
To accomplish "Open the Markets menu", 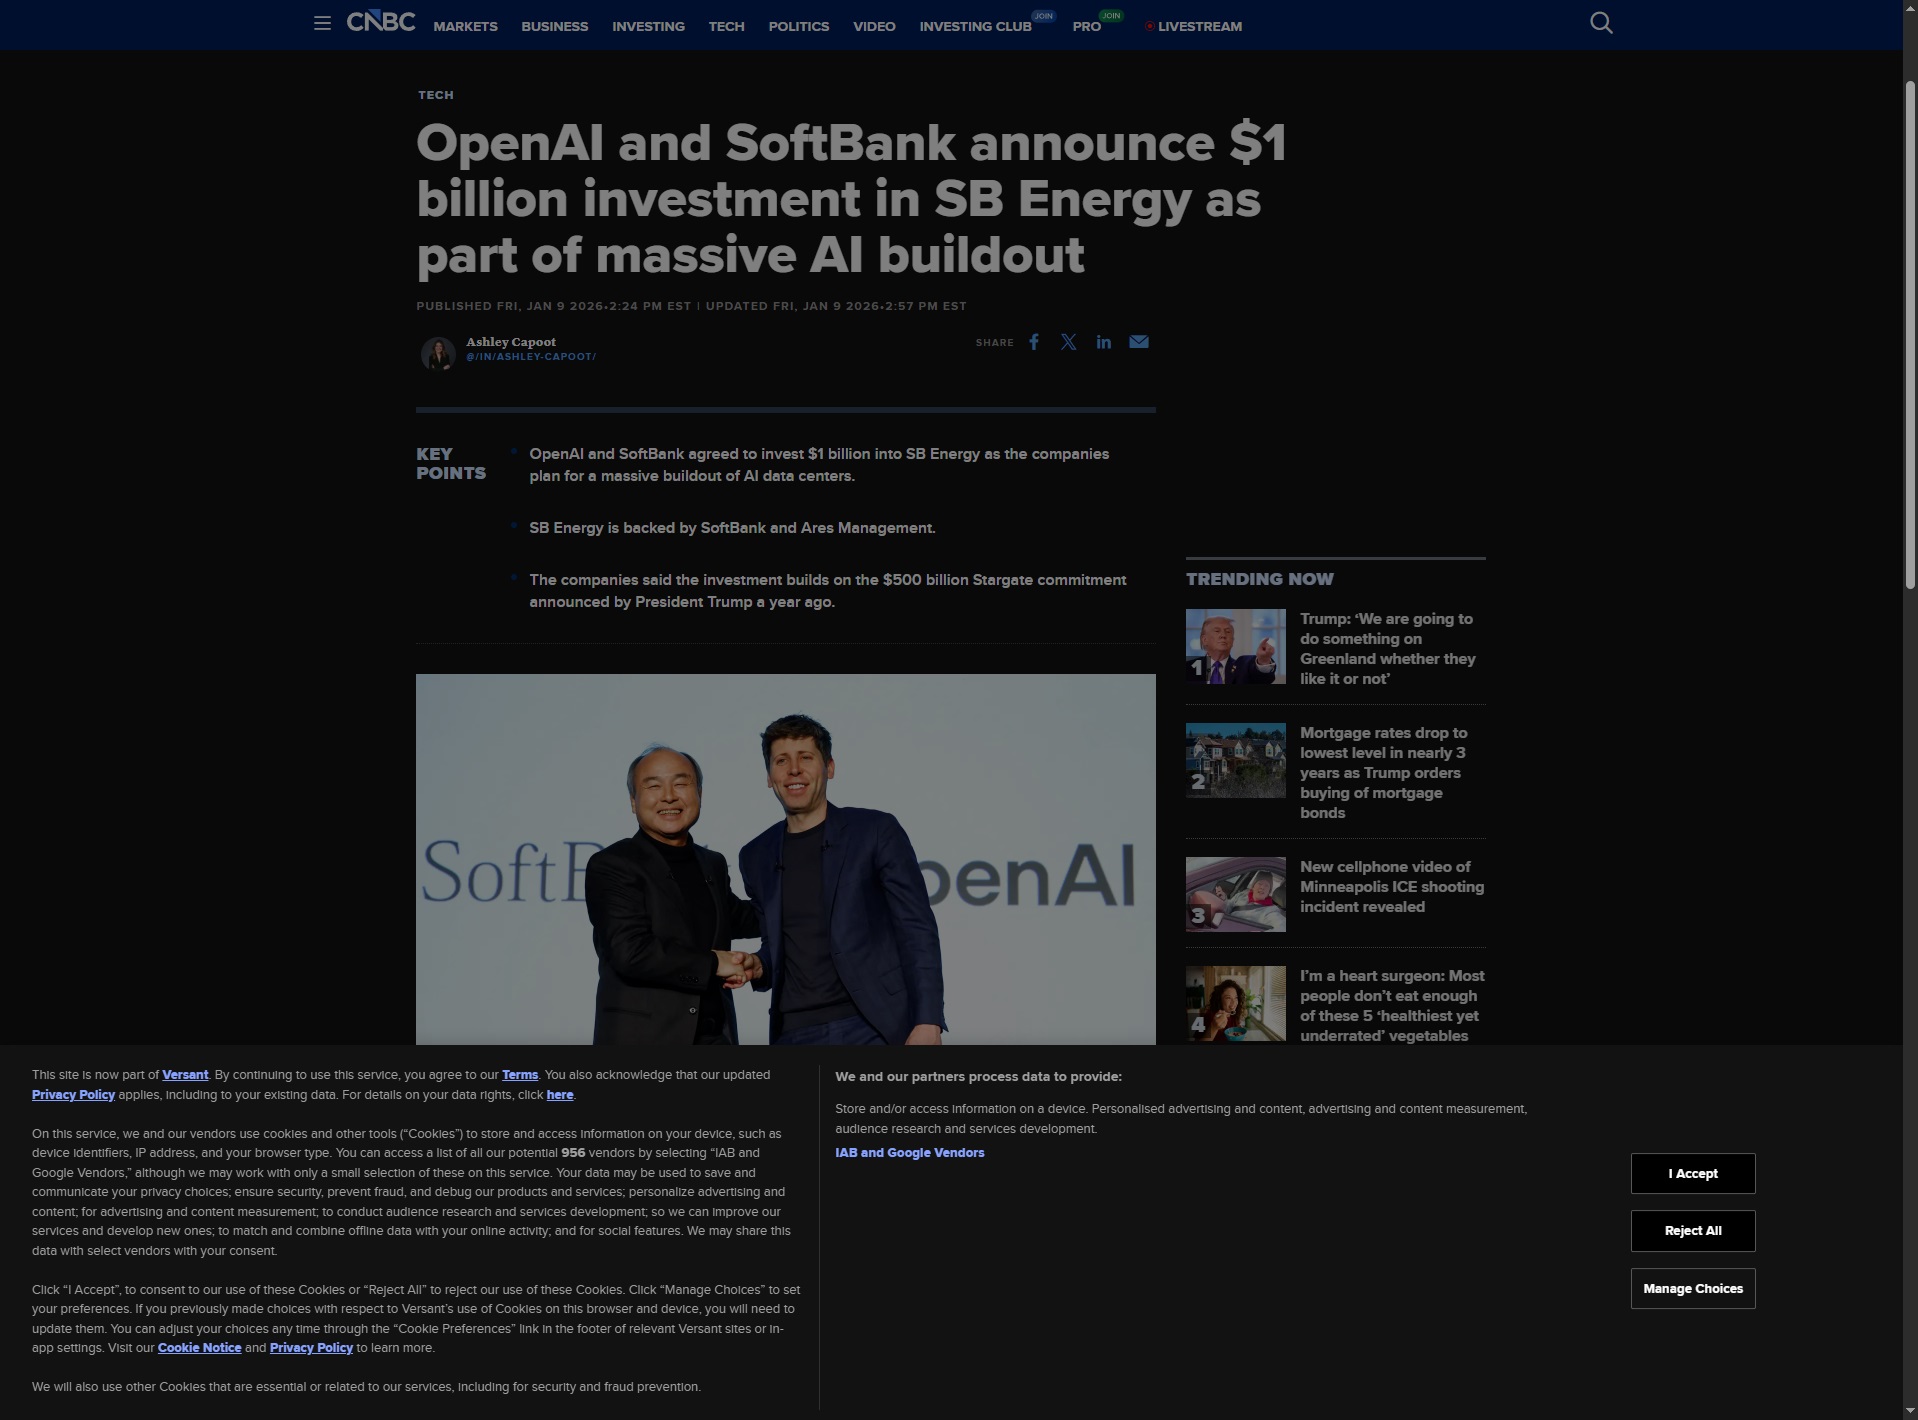I will [466, 27].
